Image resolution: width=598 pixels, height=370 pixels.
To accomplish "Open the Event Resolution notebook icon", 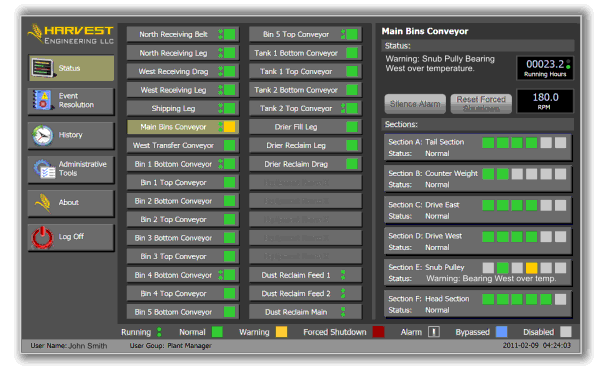I will coord(42,100).
